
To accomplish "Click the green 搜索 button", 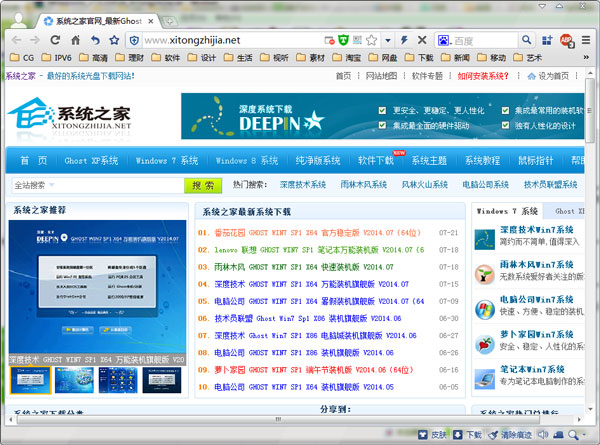I will click(x=203, y=186).
